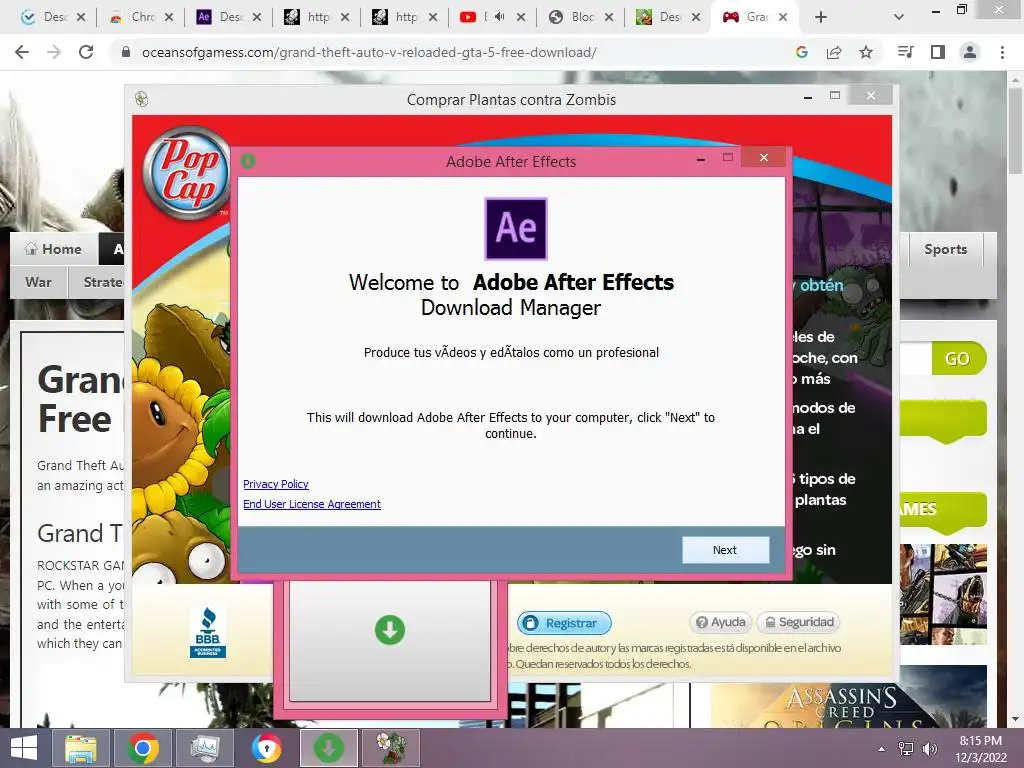Mute audio on the YouTube tab

tap(500, 17)
